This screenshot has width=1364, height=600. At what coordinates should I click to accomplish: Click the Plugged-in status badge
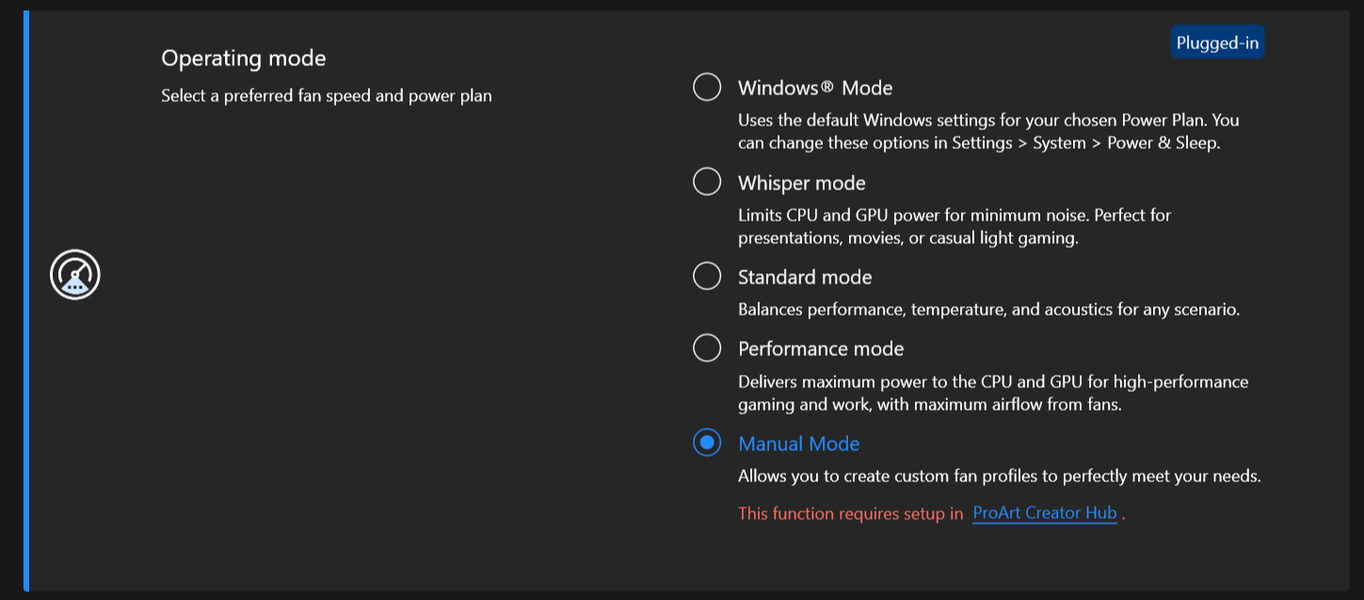[1217, 43]
